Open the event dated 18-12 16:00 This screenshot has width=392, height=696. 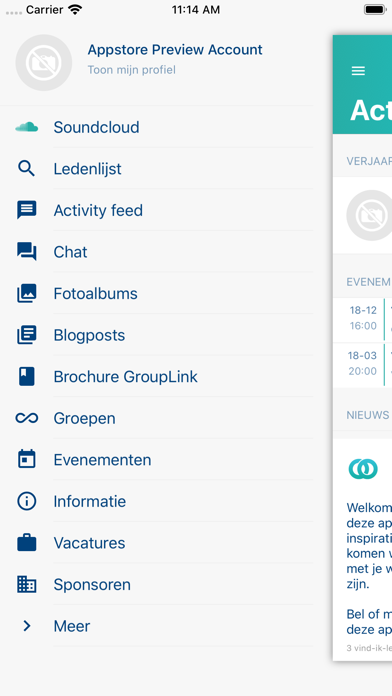363,319
